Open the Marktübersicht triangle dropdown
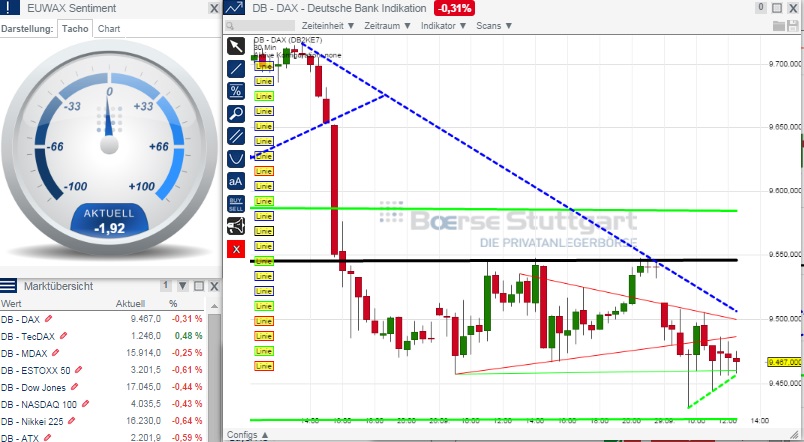The width and height of the screenshot is (804, 442). pos(183,286)
